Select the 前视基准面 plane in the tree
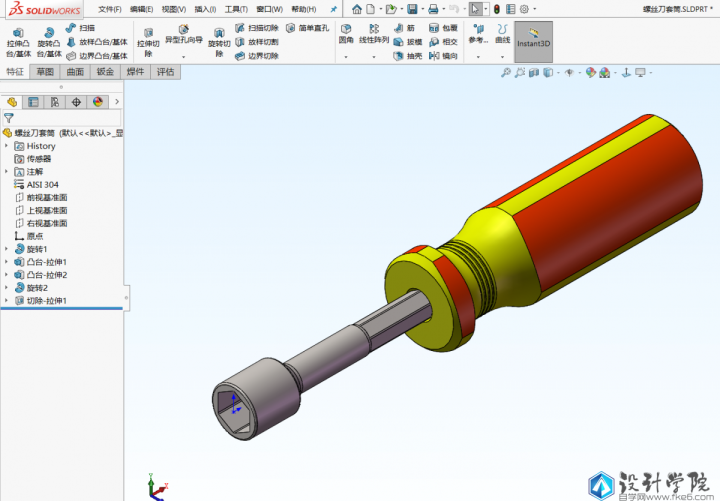This screenshot has width=720, height=501. pos(47,198)
